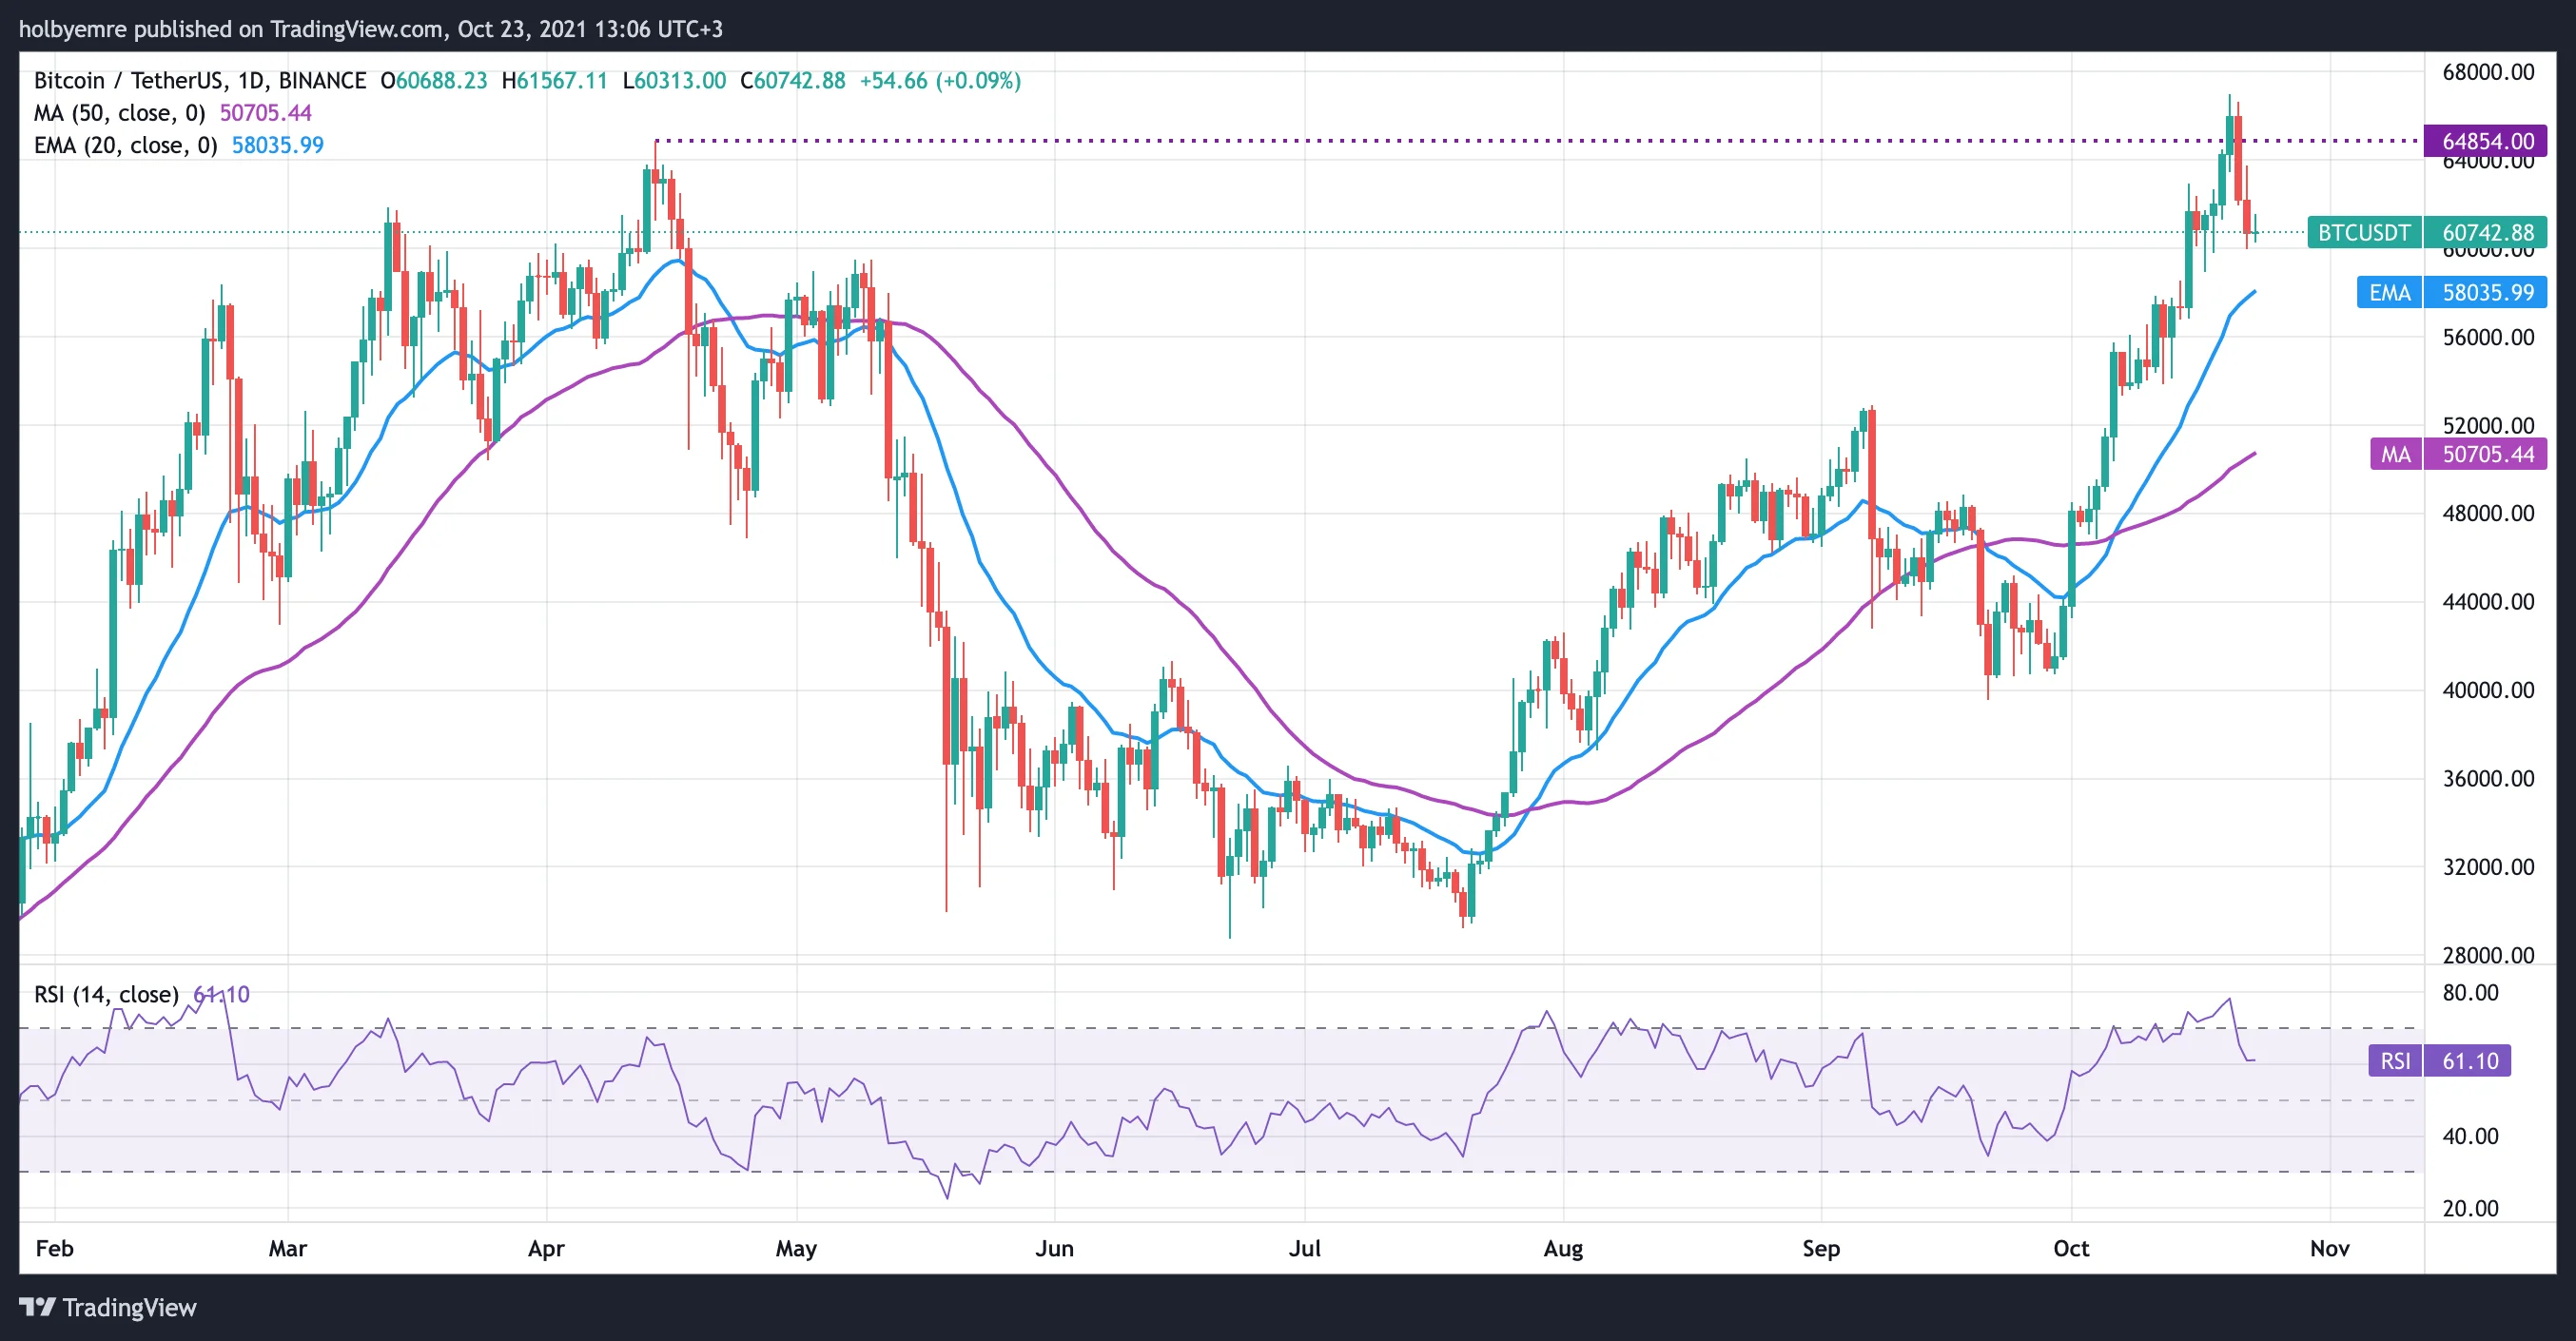Click the blue EMA axis tag
2576x1341 pixels.
pos(2389,292)
